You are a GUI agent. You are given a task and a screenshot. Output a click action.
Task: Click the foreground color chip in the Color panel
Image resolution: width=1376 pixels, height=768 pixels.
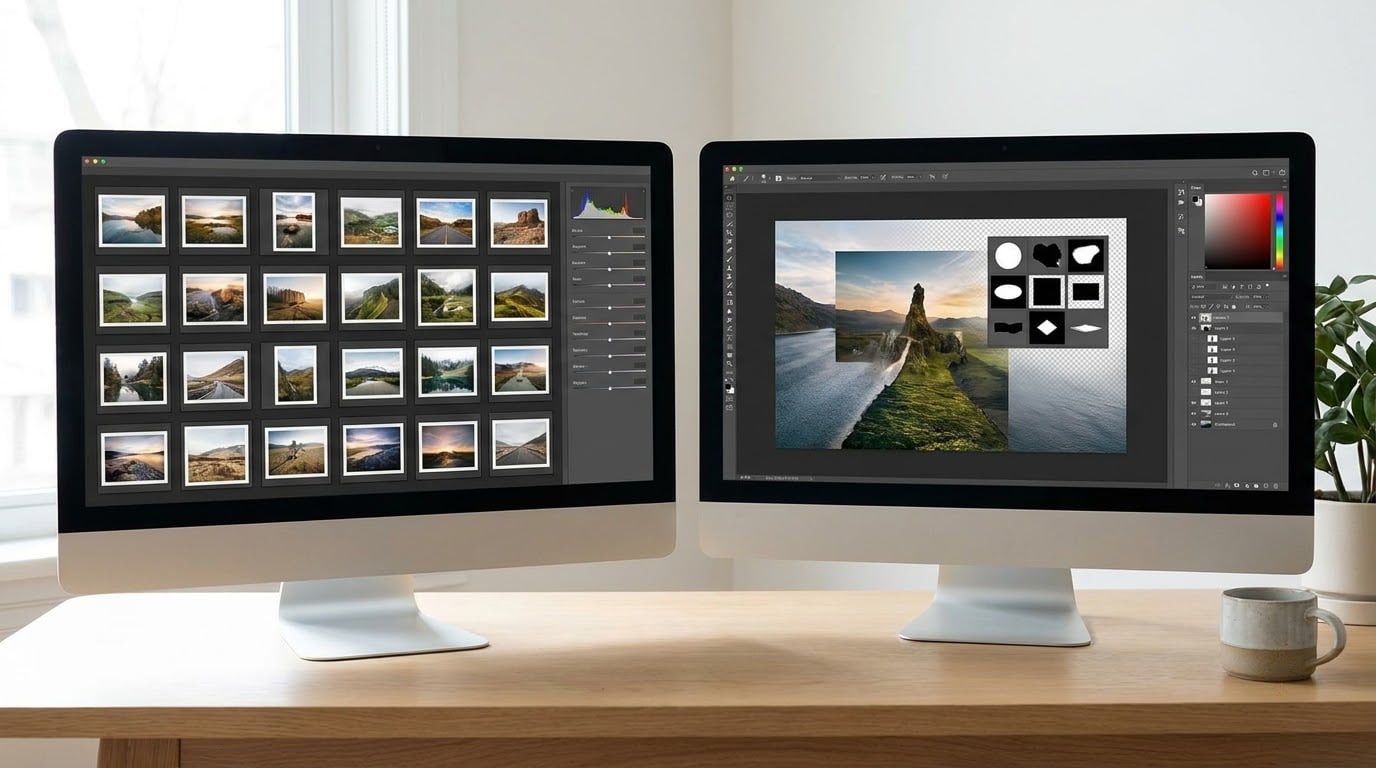pos(1194,199)
